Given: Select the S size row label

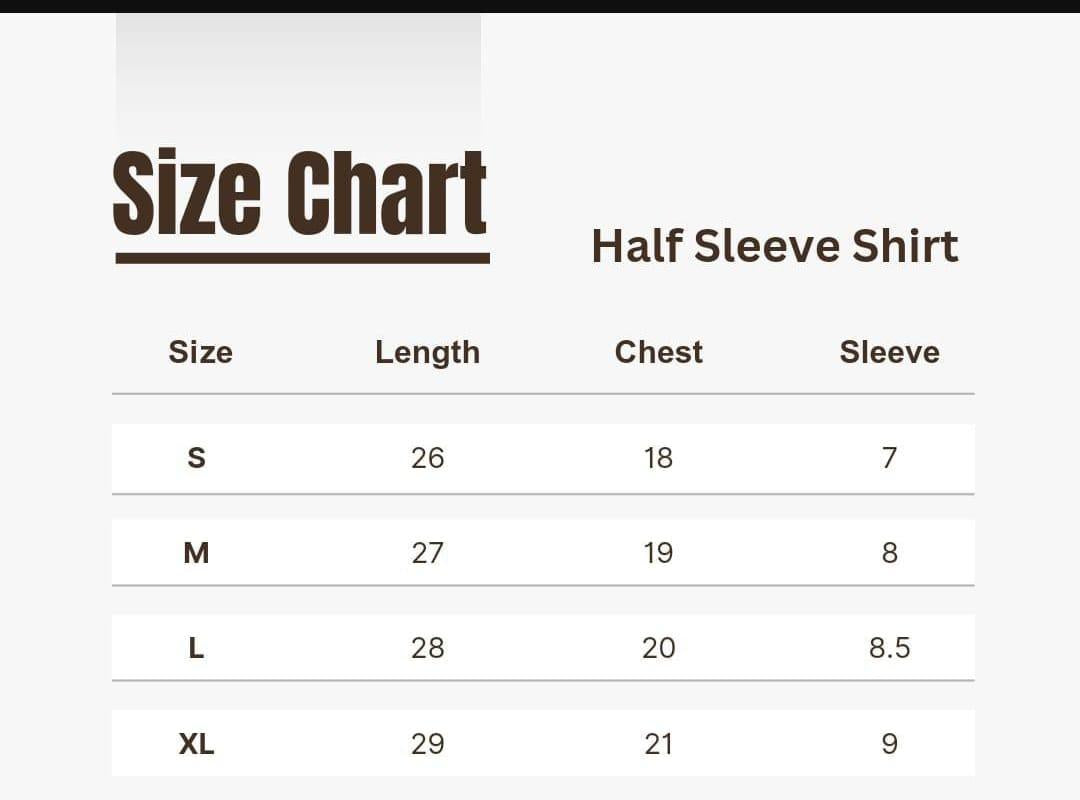Looking at the screenshot, I should pos(196,458).
